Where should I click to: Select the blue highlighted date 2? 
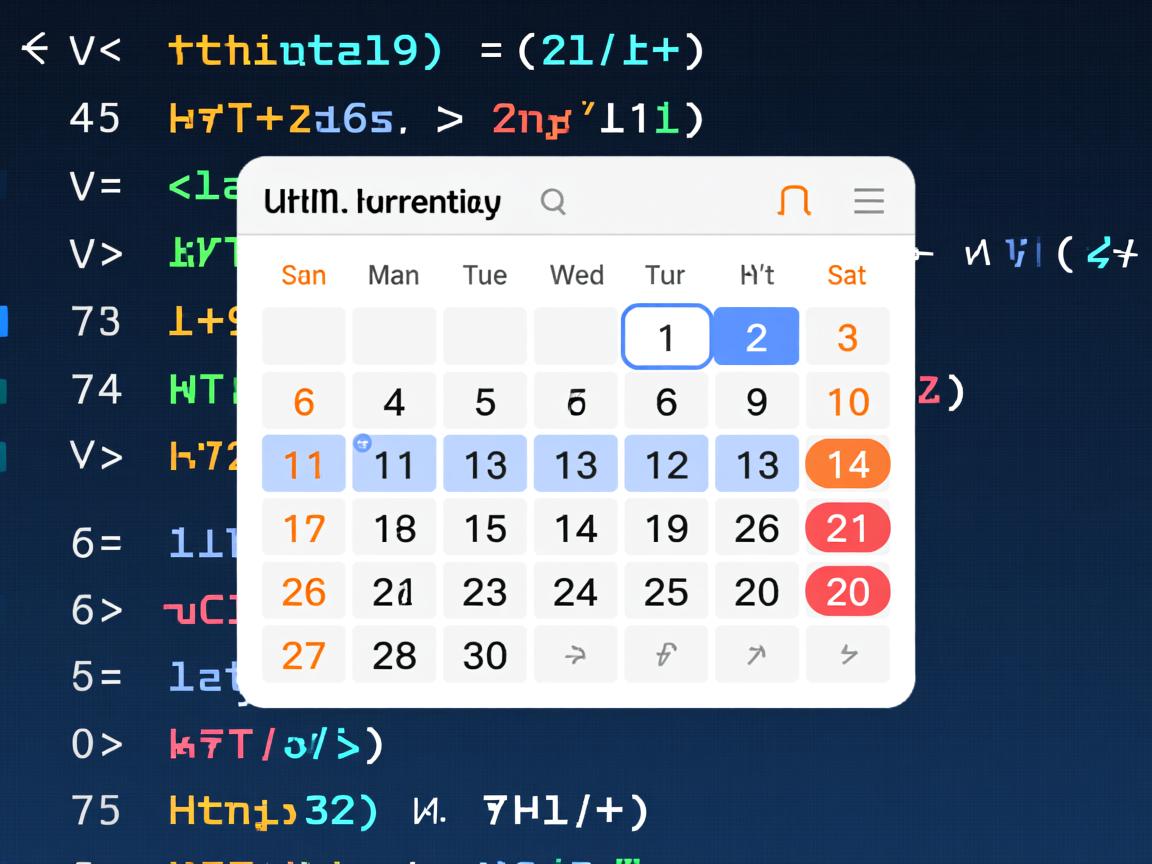tap(756, 337)
